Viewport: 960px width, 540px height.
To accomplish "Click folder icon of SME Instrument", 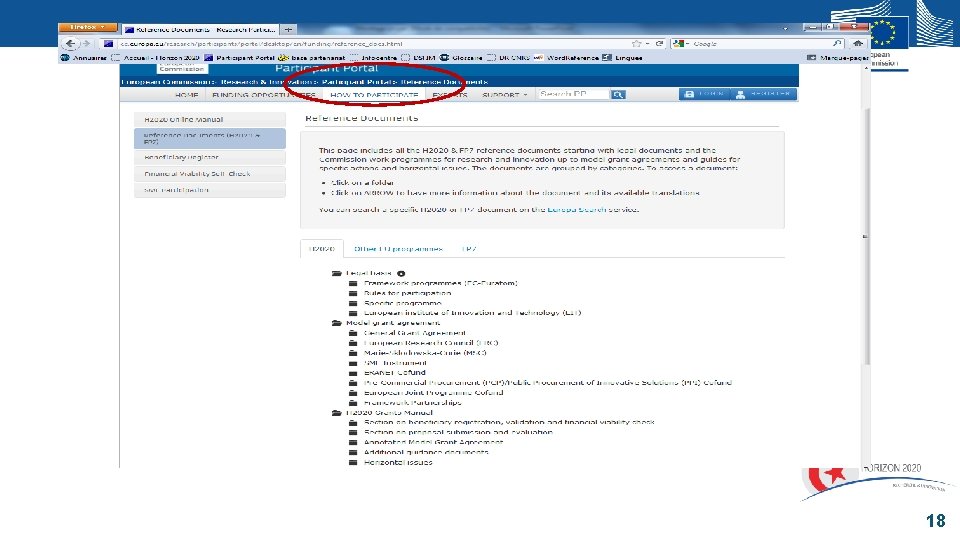I will (353, 363).
